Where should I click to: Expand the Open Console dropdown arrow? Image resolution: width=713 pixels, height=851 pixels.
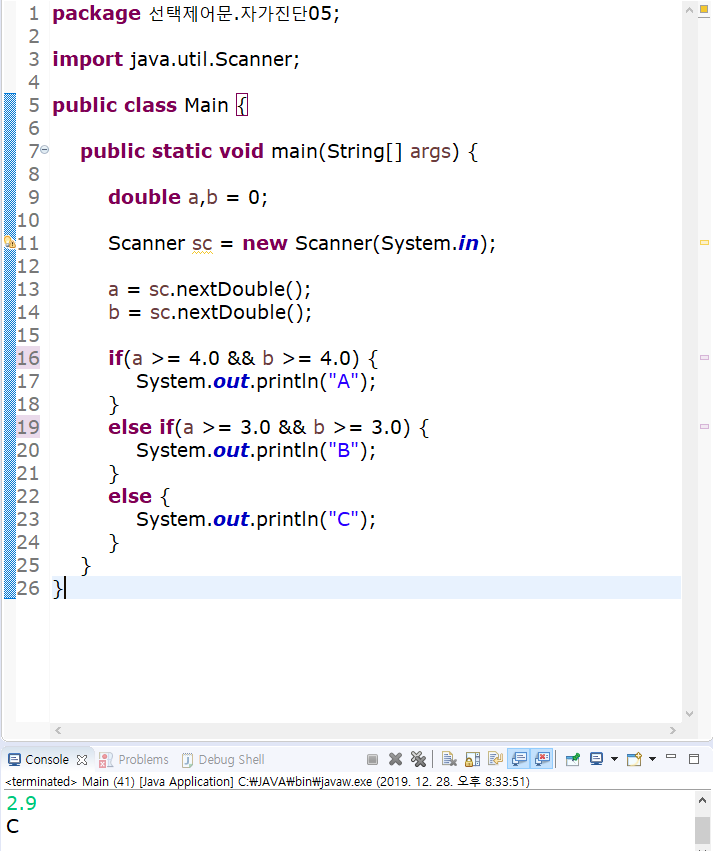coord(653,759)
